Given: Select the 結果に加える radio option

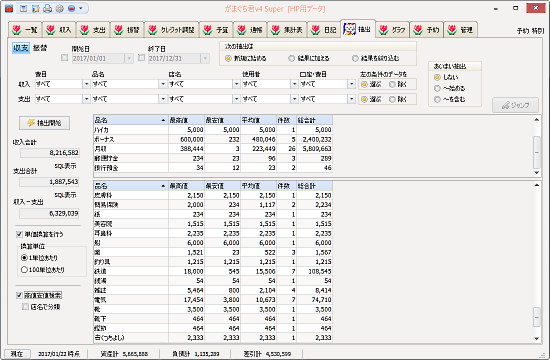Looking at the screenshot, I should pos(309,58).
